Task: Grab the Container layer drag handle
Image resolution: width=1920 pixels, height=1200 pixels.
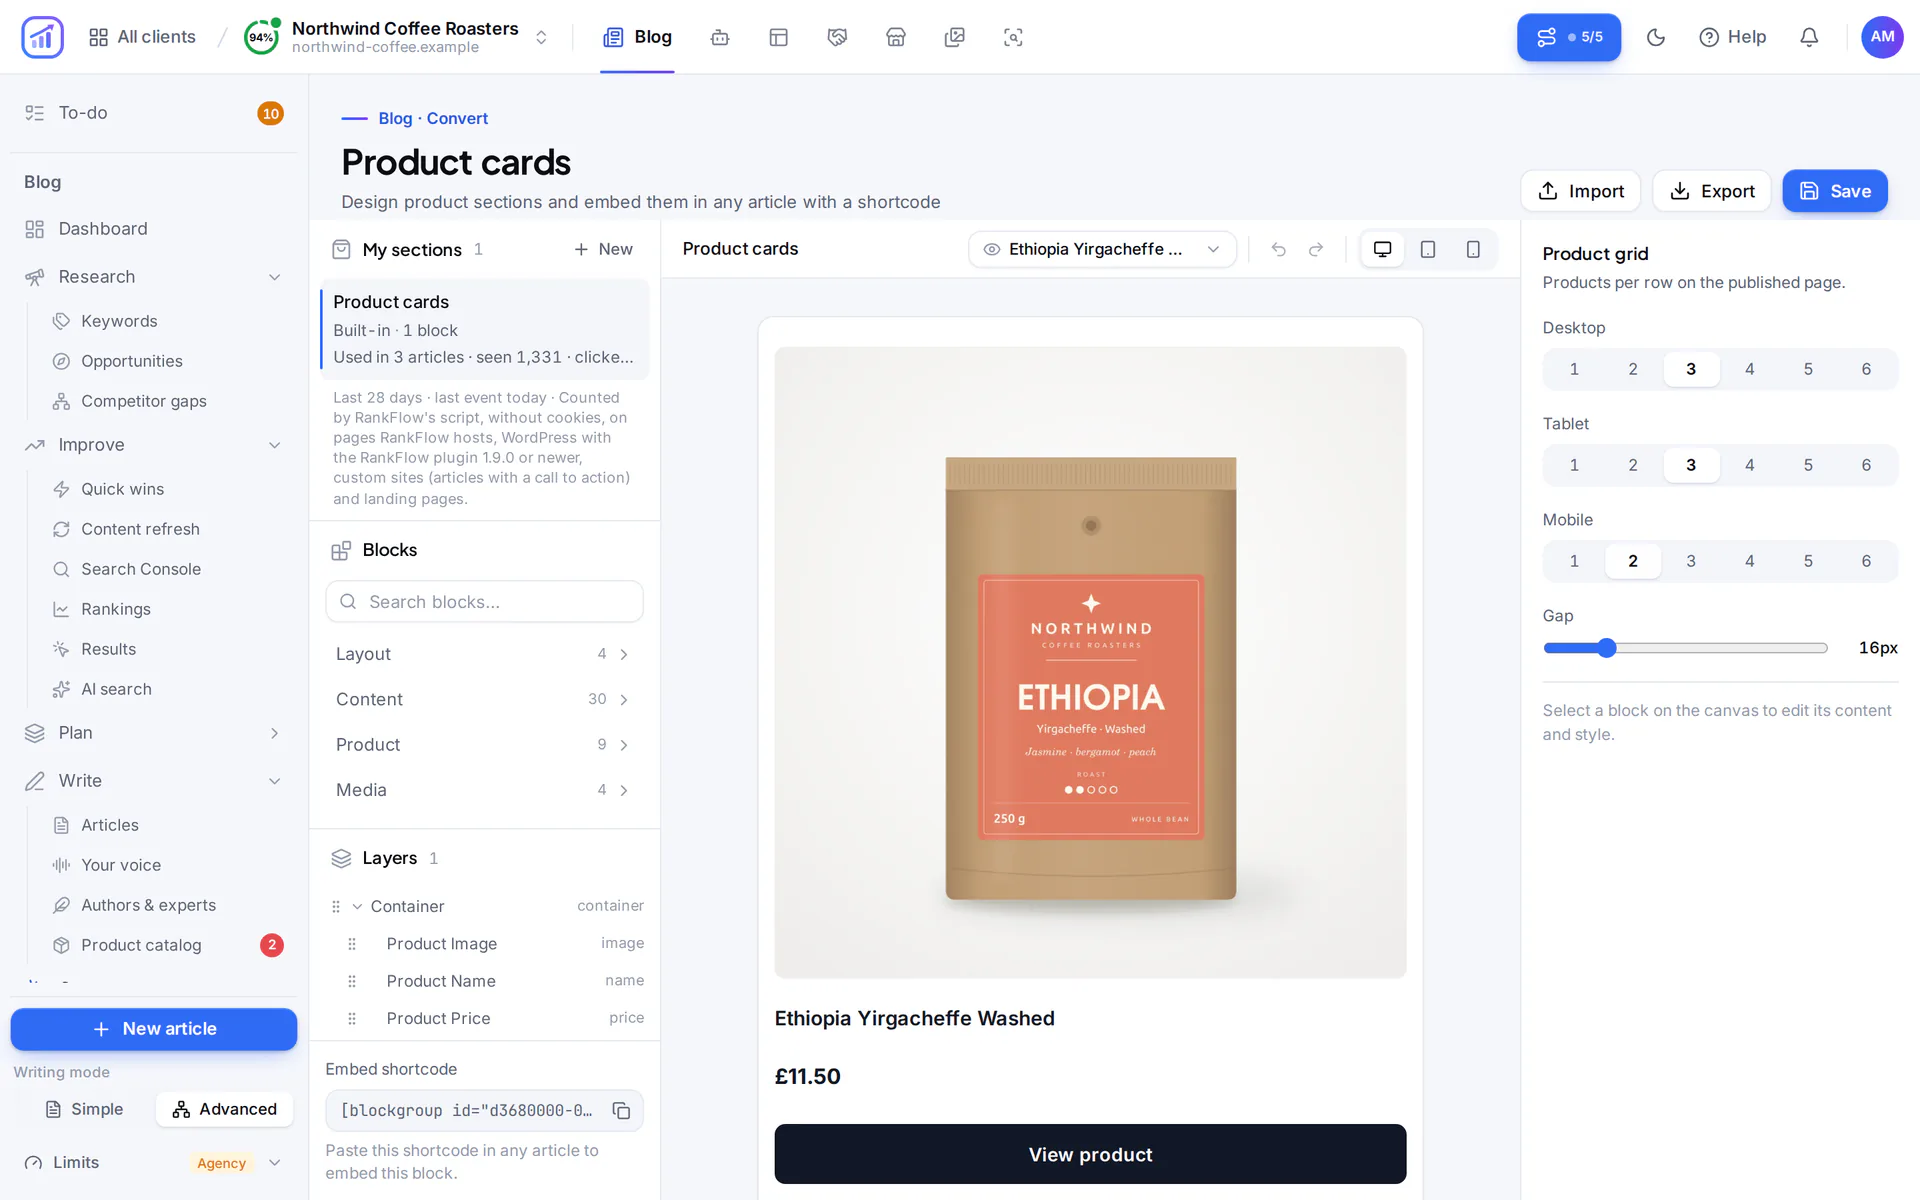Action: pos(336,906)
